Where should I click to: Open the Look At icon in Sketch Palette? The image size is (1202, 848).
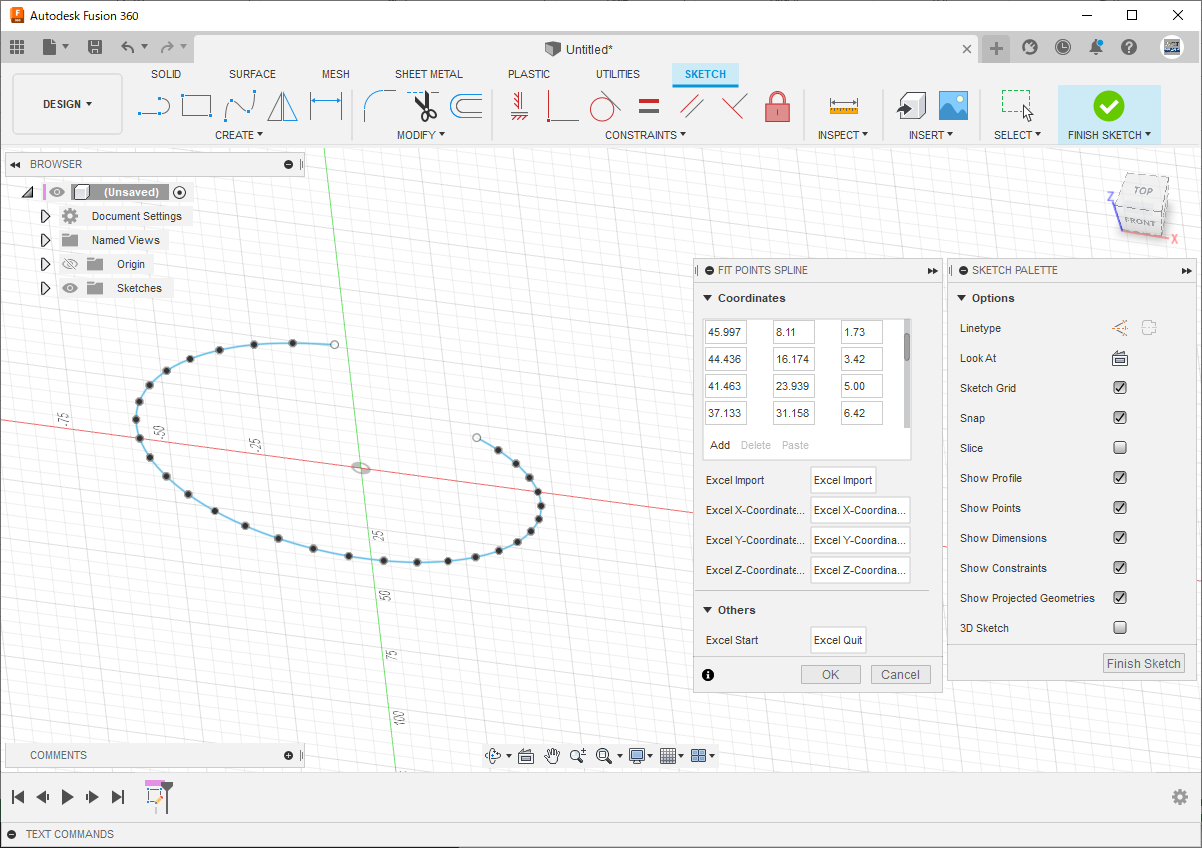point(1120,358)
